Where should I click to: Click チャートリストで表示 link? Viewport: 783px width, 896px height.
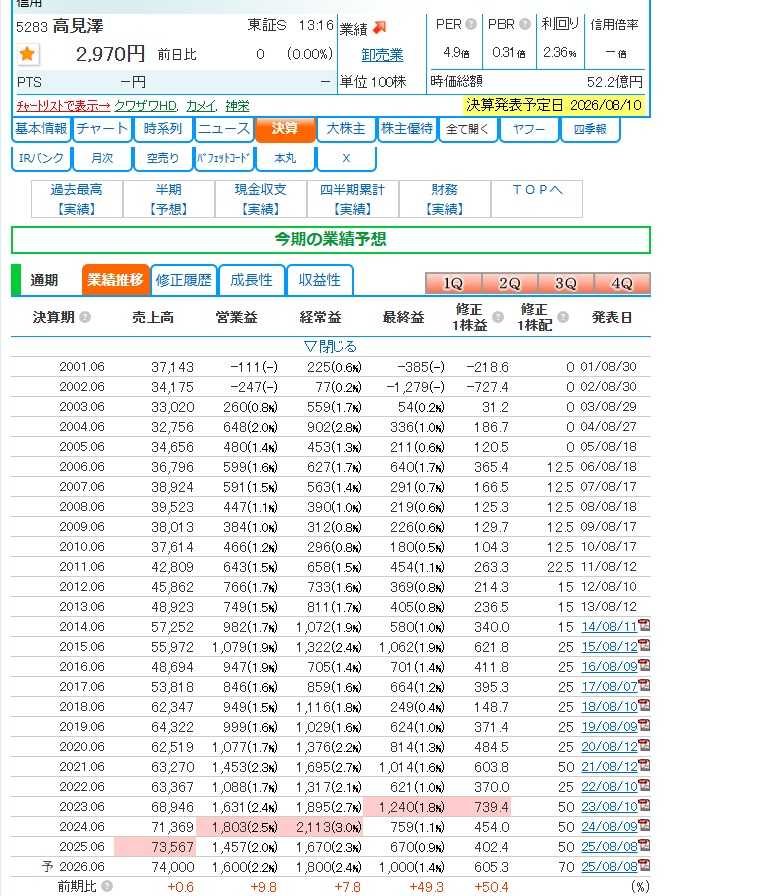(x=63, y=106)
